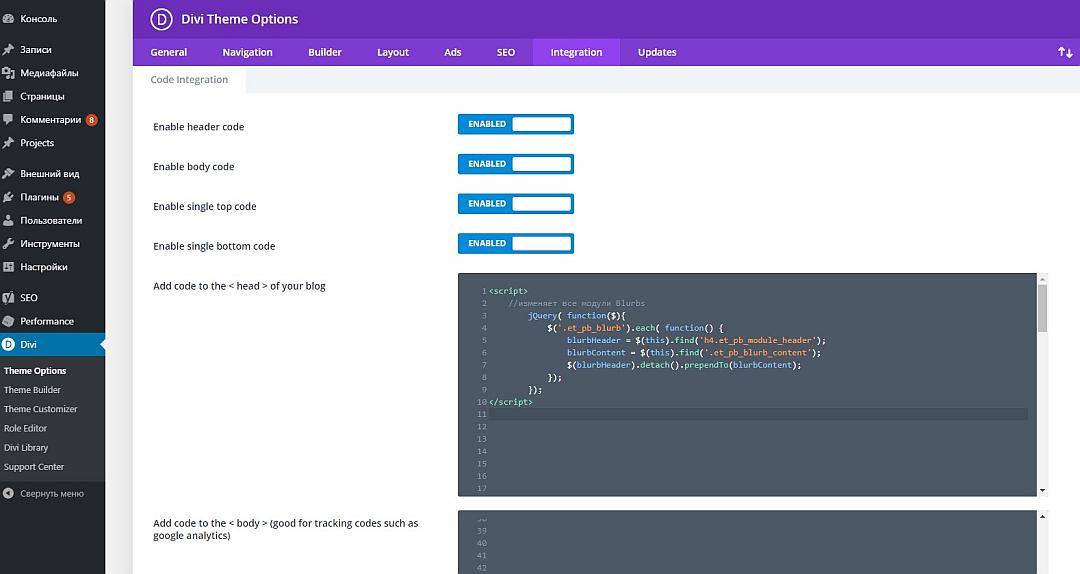Click the Пользователи user icon
The image size is (1080, 574).
(x=8, y=221)
